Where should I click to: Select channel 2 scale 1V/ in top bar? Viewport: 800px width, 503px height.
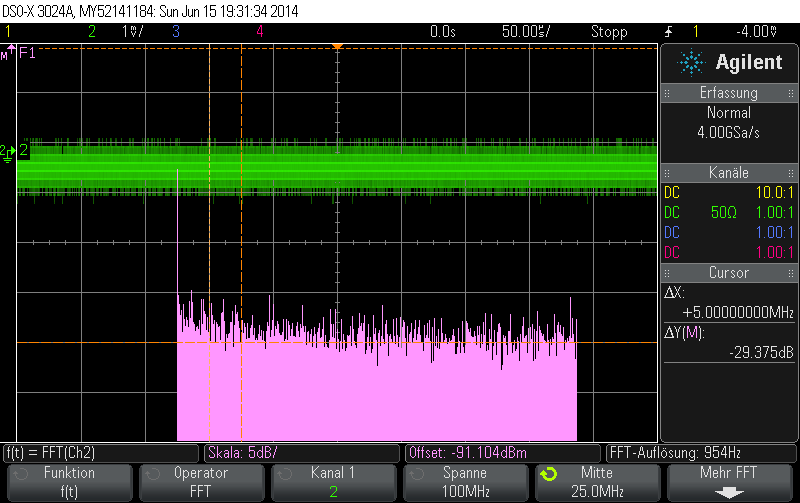tap(133, 32)
